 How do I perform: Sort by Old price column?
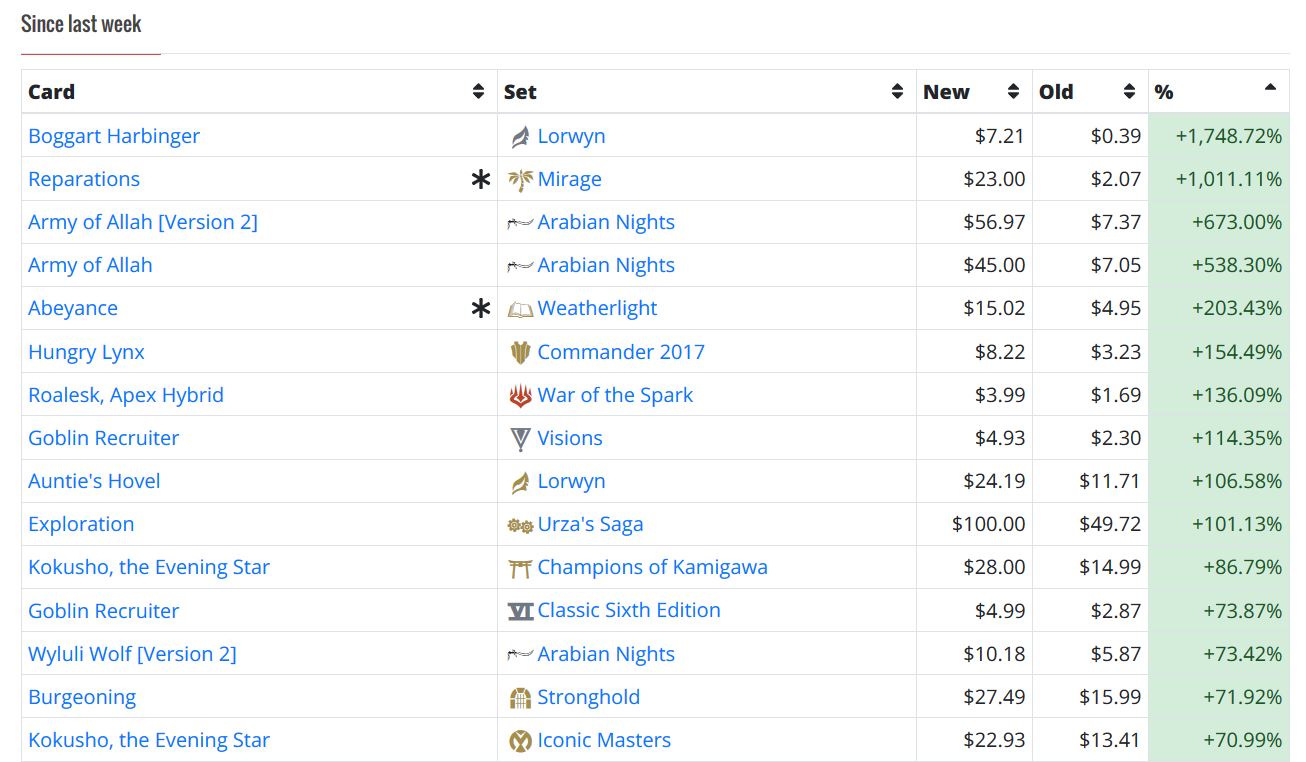coord(1129,92)
